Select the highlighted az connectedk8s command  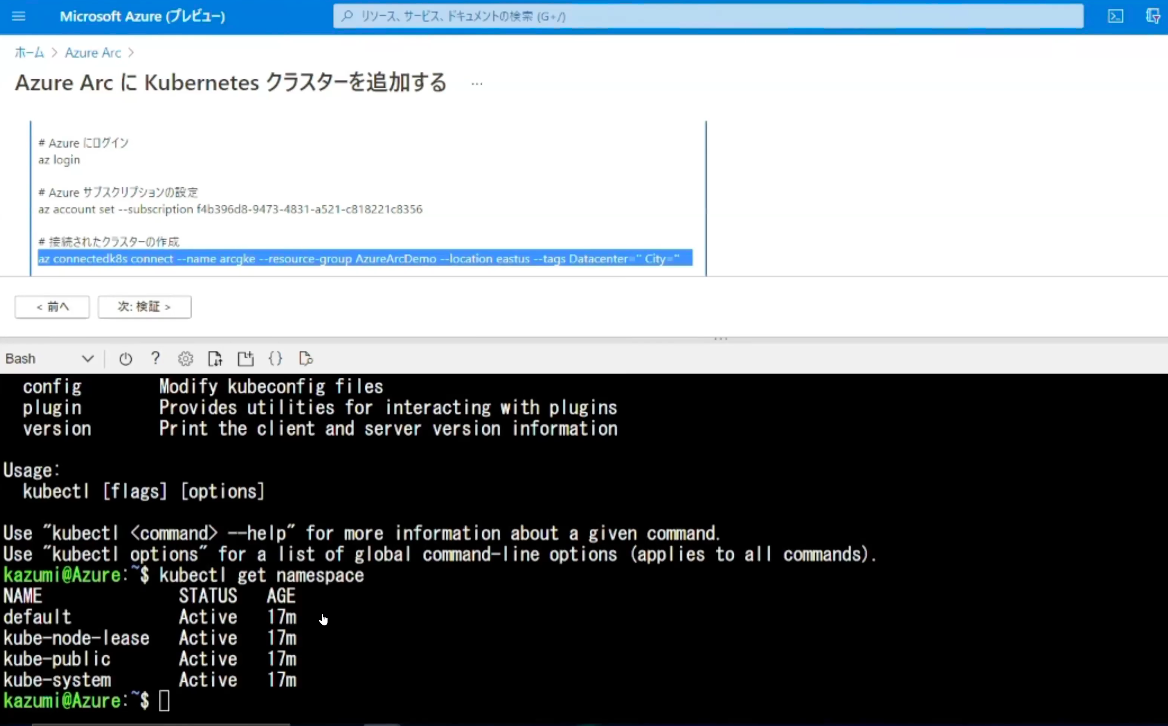click(x=365, y=258)
